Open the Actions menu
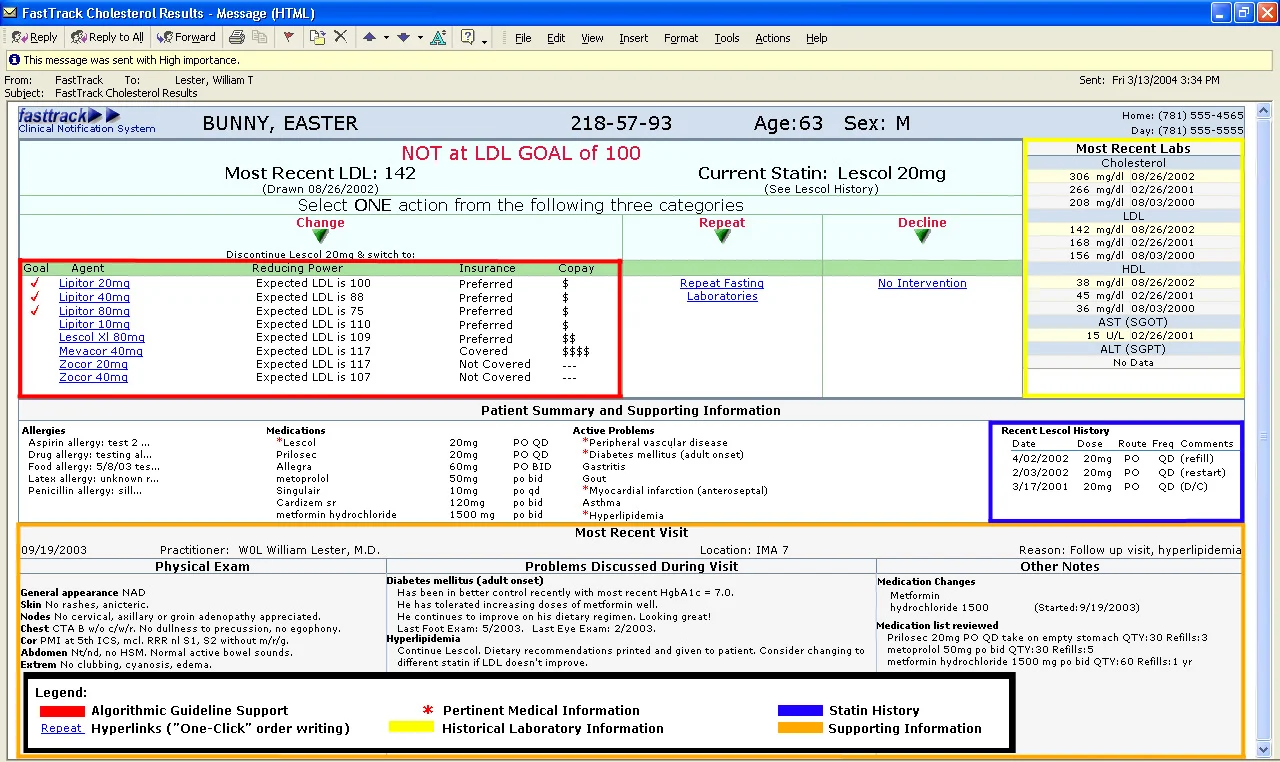1280x762 pixels. click(773, 38)
